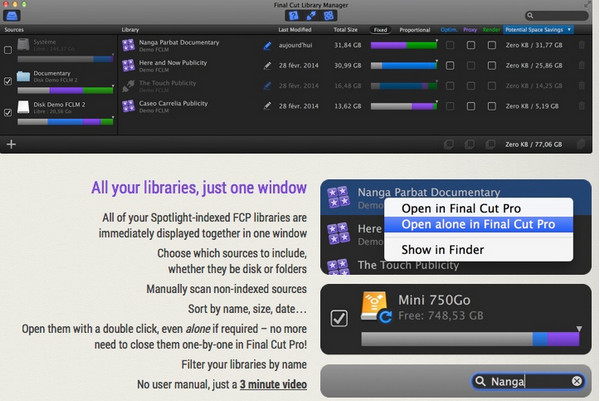Viewport: 600px width, 401px height.
Task: Open the 3 minute video link
Action: coord(273,384)
